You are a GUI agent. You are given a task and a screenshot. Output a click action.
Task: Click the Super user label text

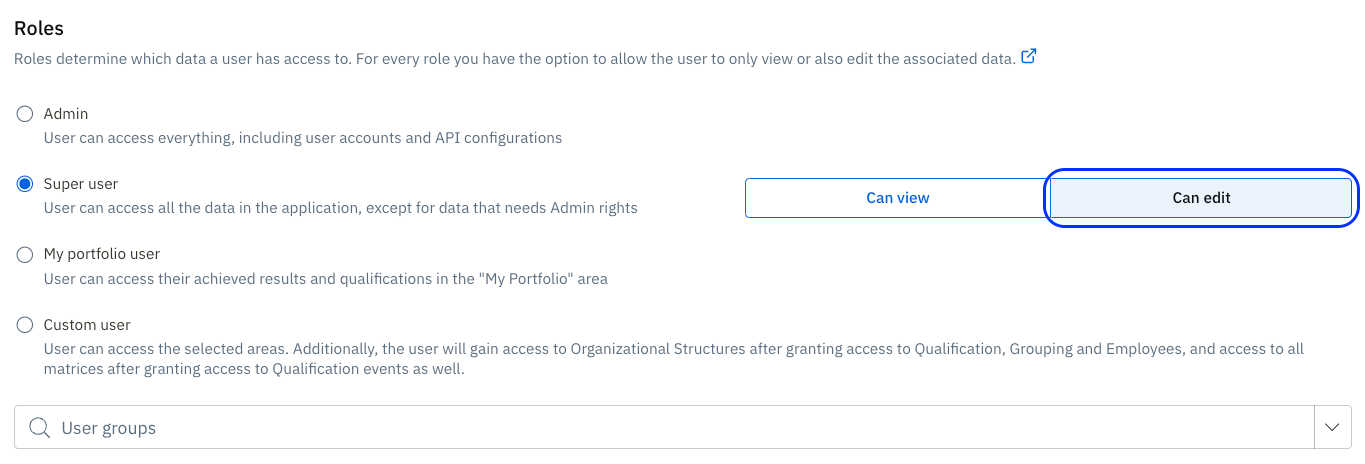click(x=81, y=184)
